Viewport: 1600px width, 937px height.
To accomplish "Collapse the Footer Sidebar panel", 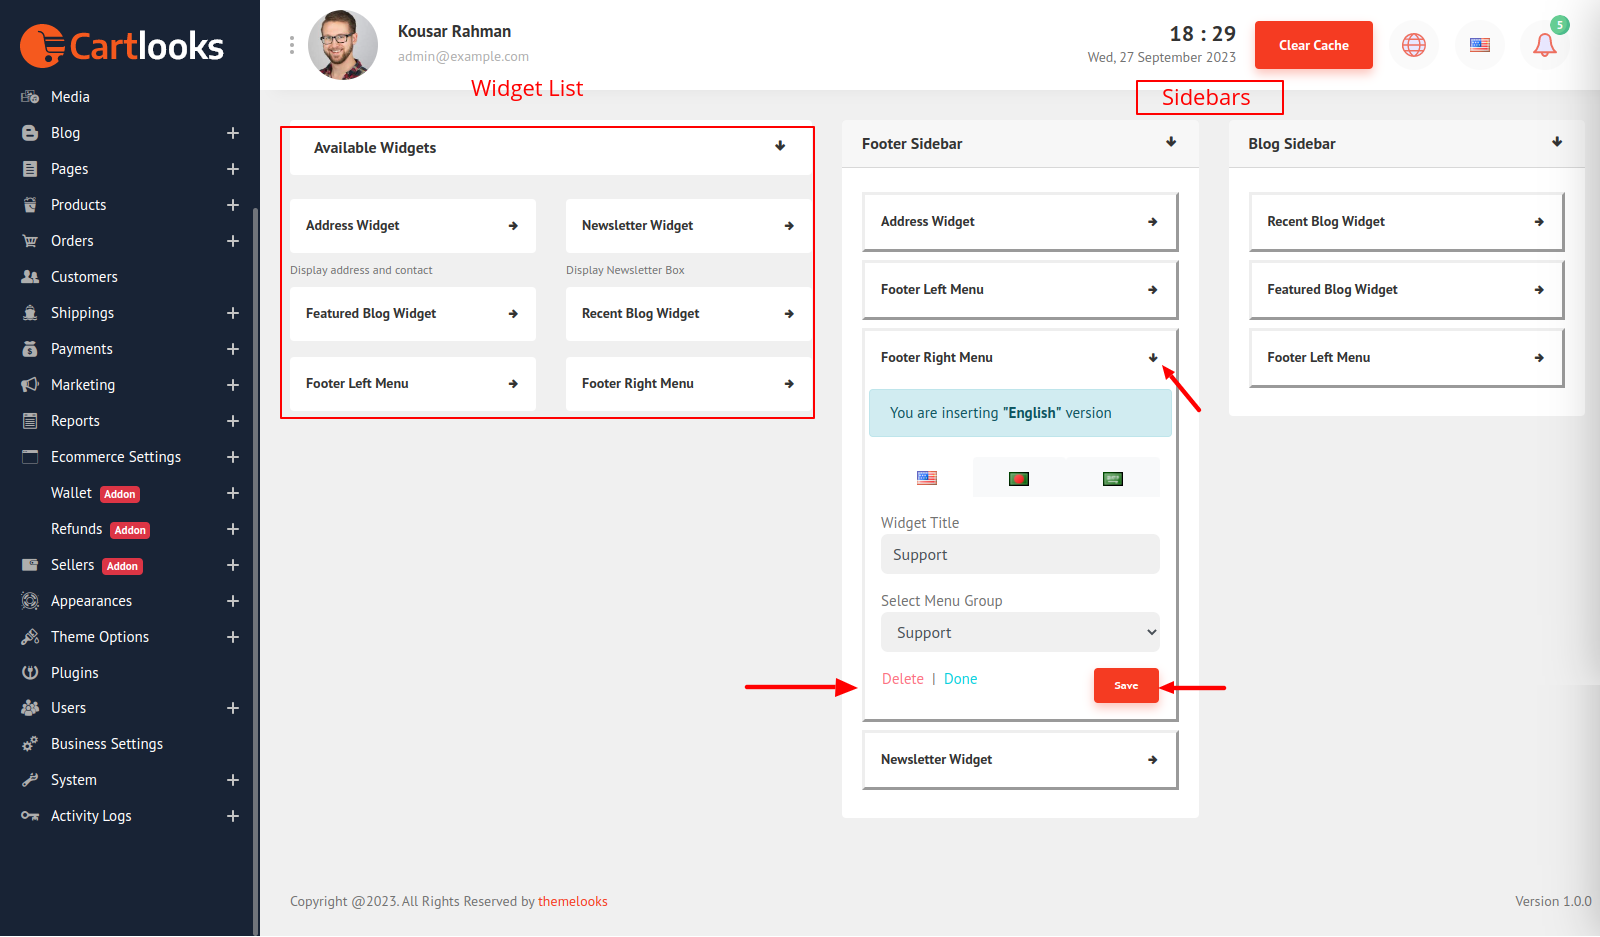I will pos(1171,143).
